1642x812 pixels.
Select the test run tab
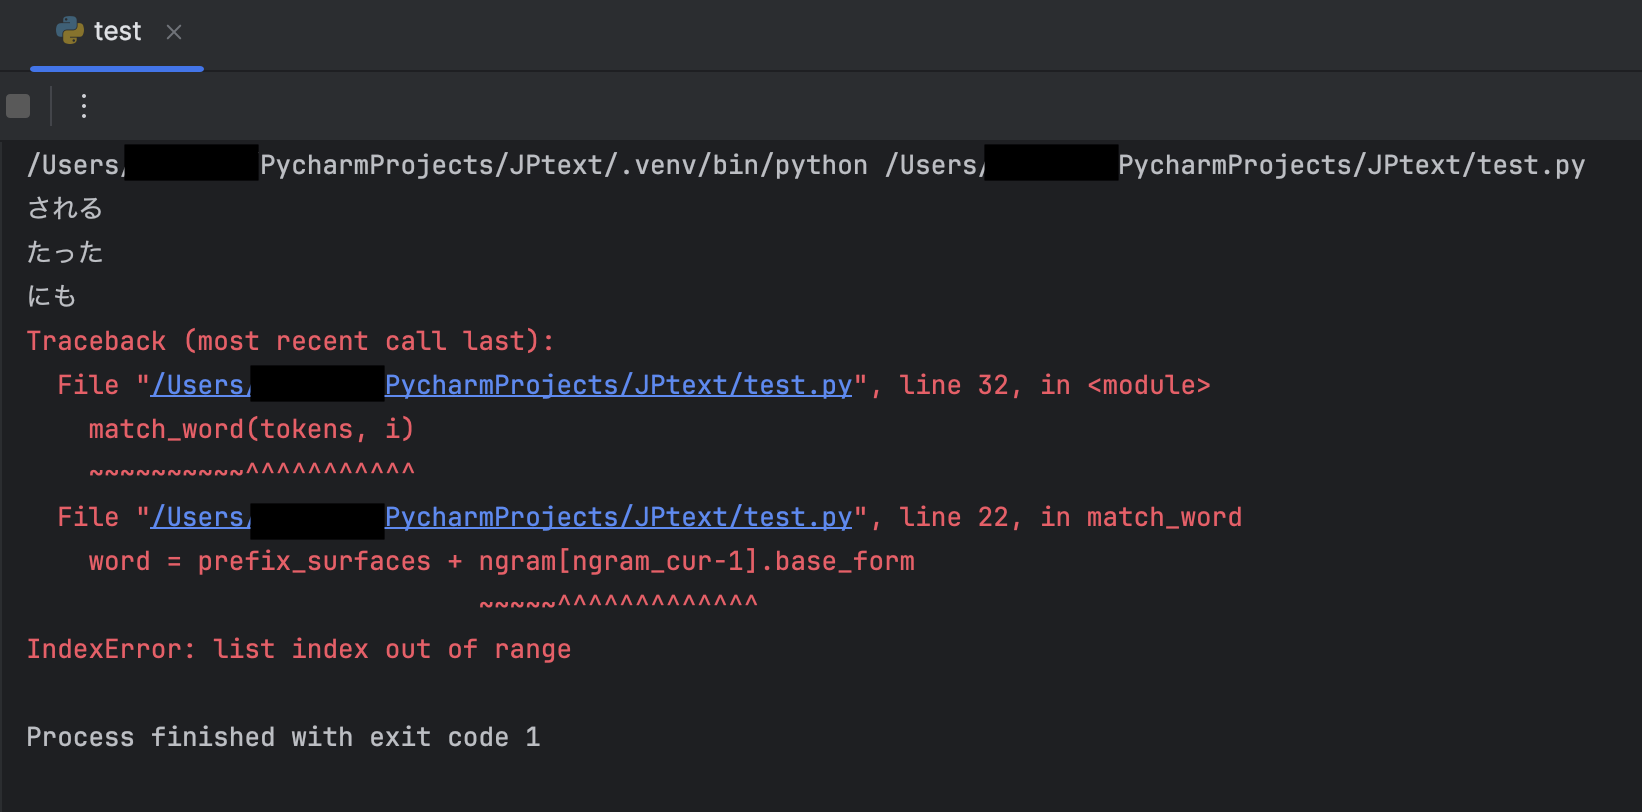click(x=117, y=32)
